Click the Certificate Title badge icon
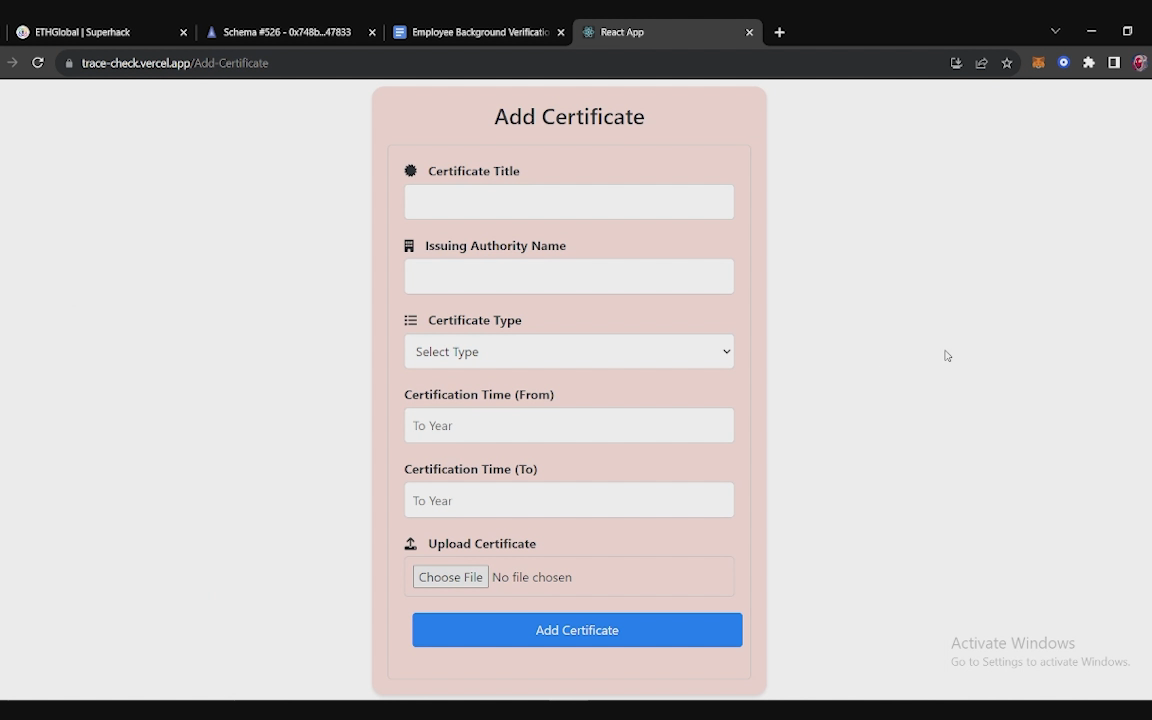Viewport: 1152px width, 720px height. [x=411, y=170]
